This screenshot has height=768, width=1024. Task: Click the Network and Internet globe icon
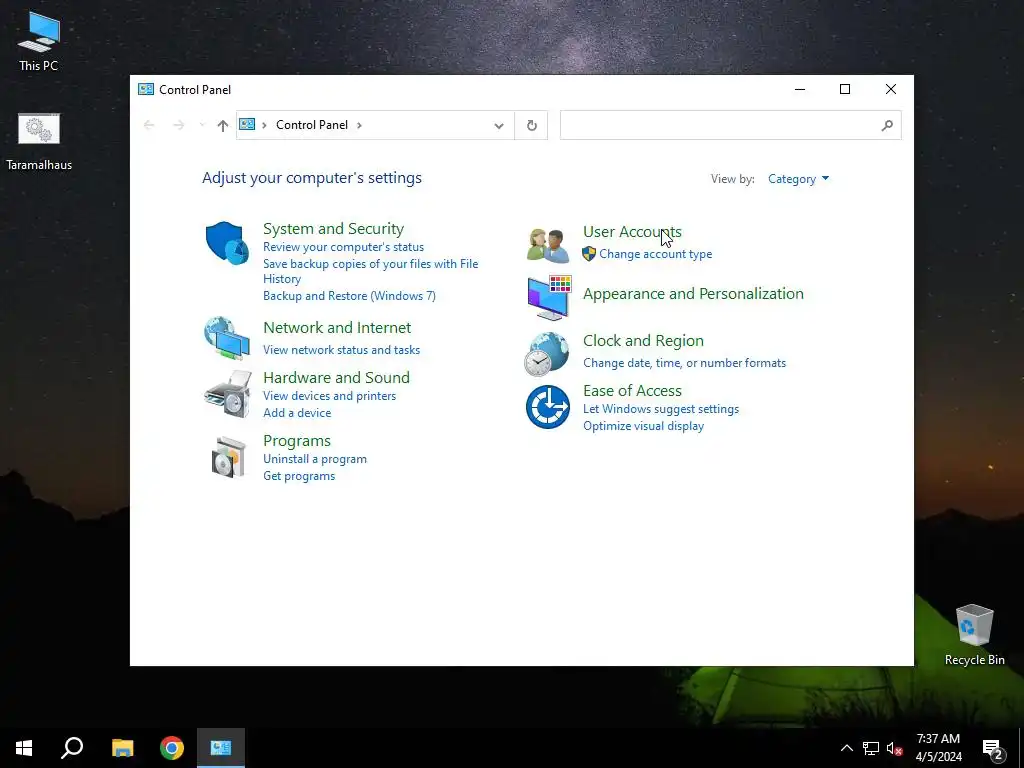[x=227, y=338]
